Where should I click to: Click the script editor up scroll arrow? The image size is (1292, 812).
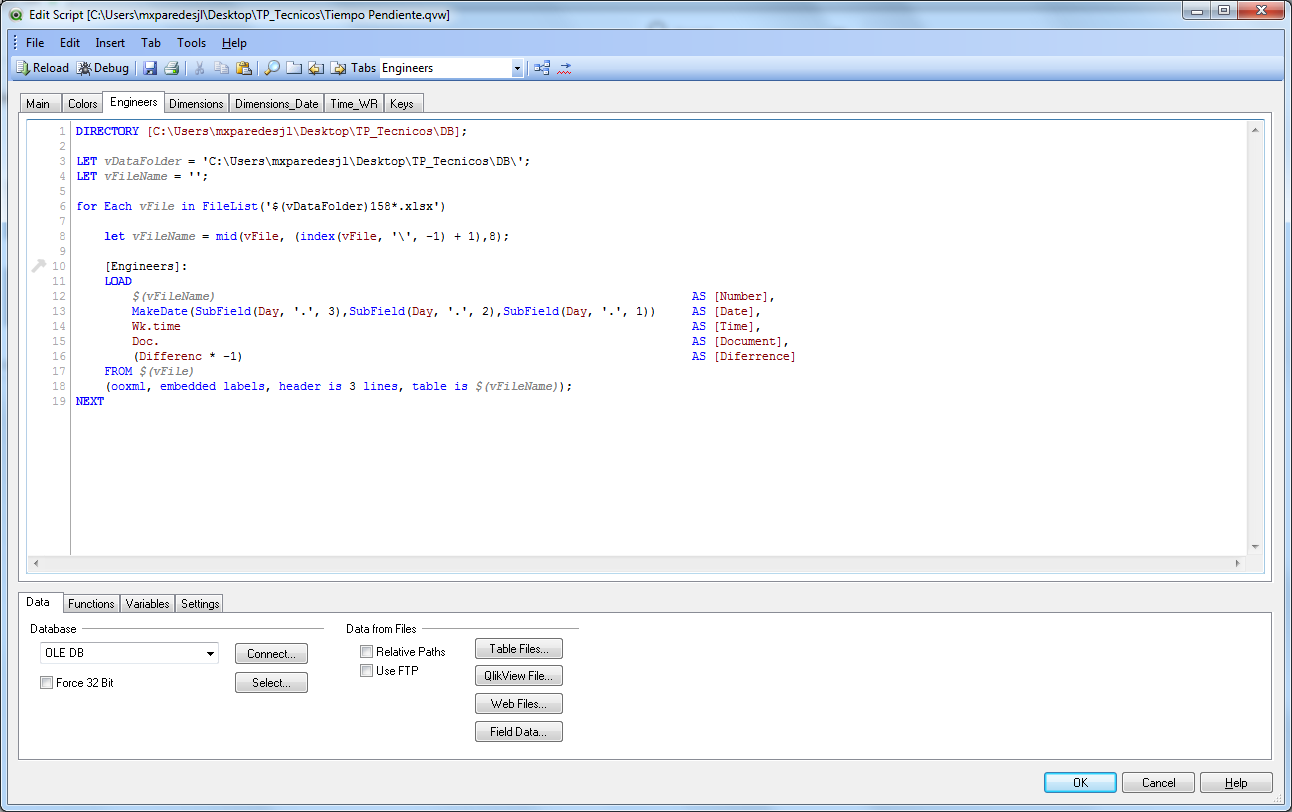(1256, 130)
